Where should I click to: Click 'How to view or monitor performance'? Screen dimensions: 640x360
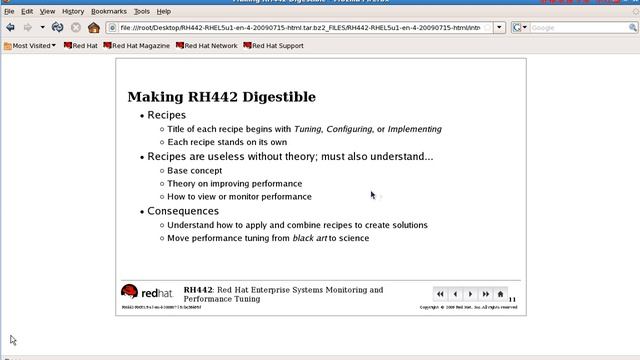coord(240,197)
